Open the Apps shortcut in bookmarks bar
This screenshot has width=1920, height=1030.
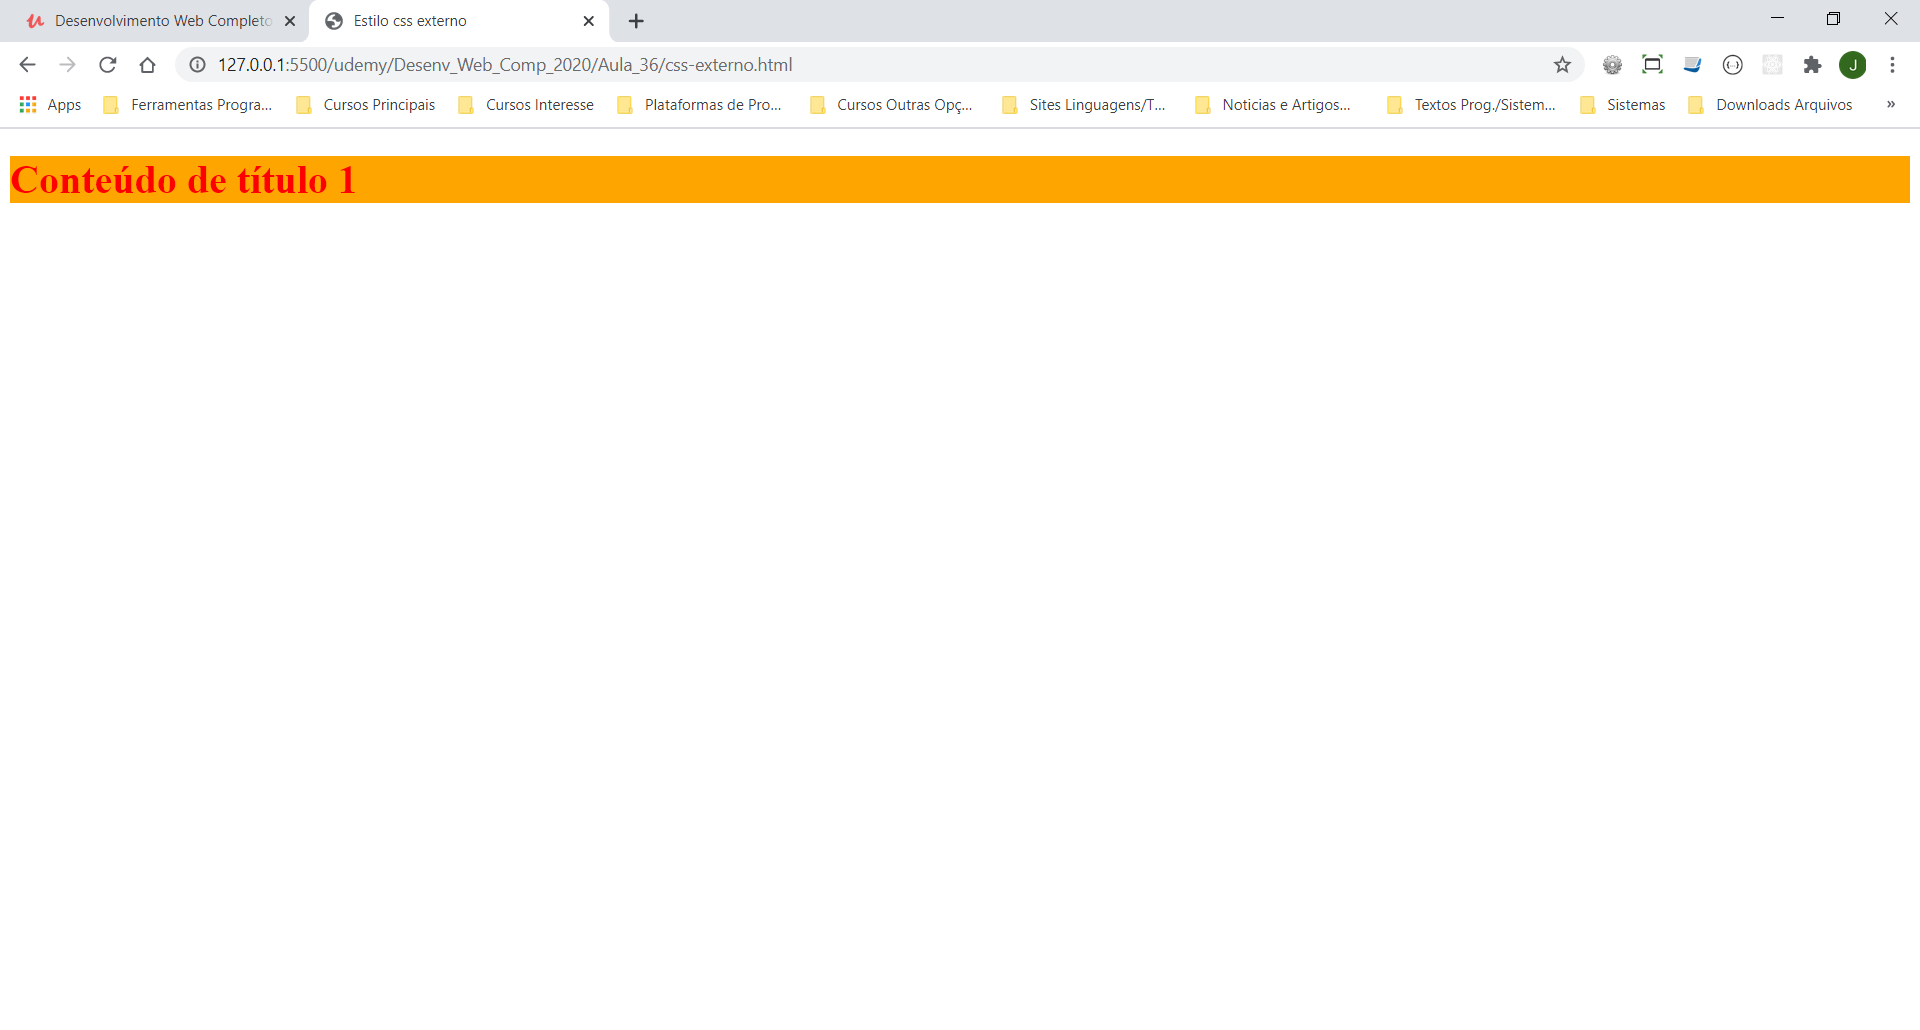coord(50,105)
